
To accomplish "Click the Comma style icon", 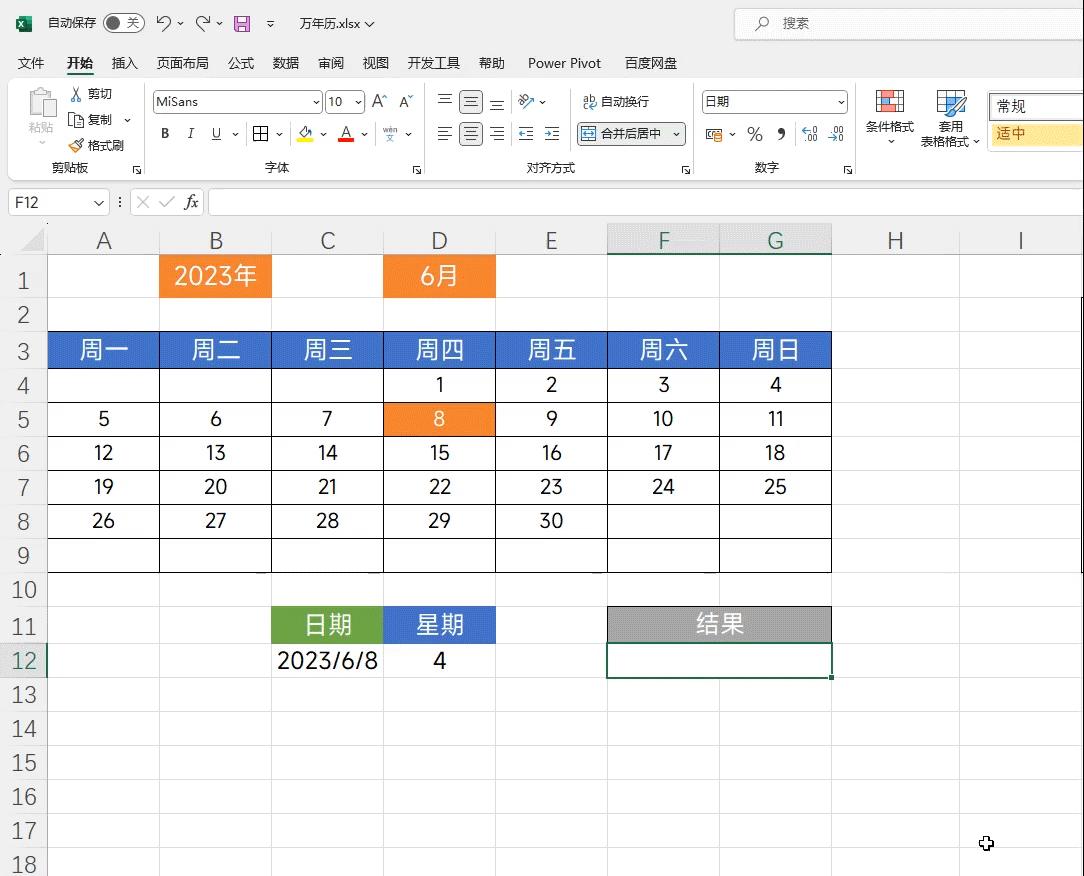I will 779,134.
